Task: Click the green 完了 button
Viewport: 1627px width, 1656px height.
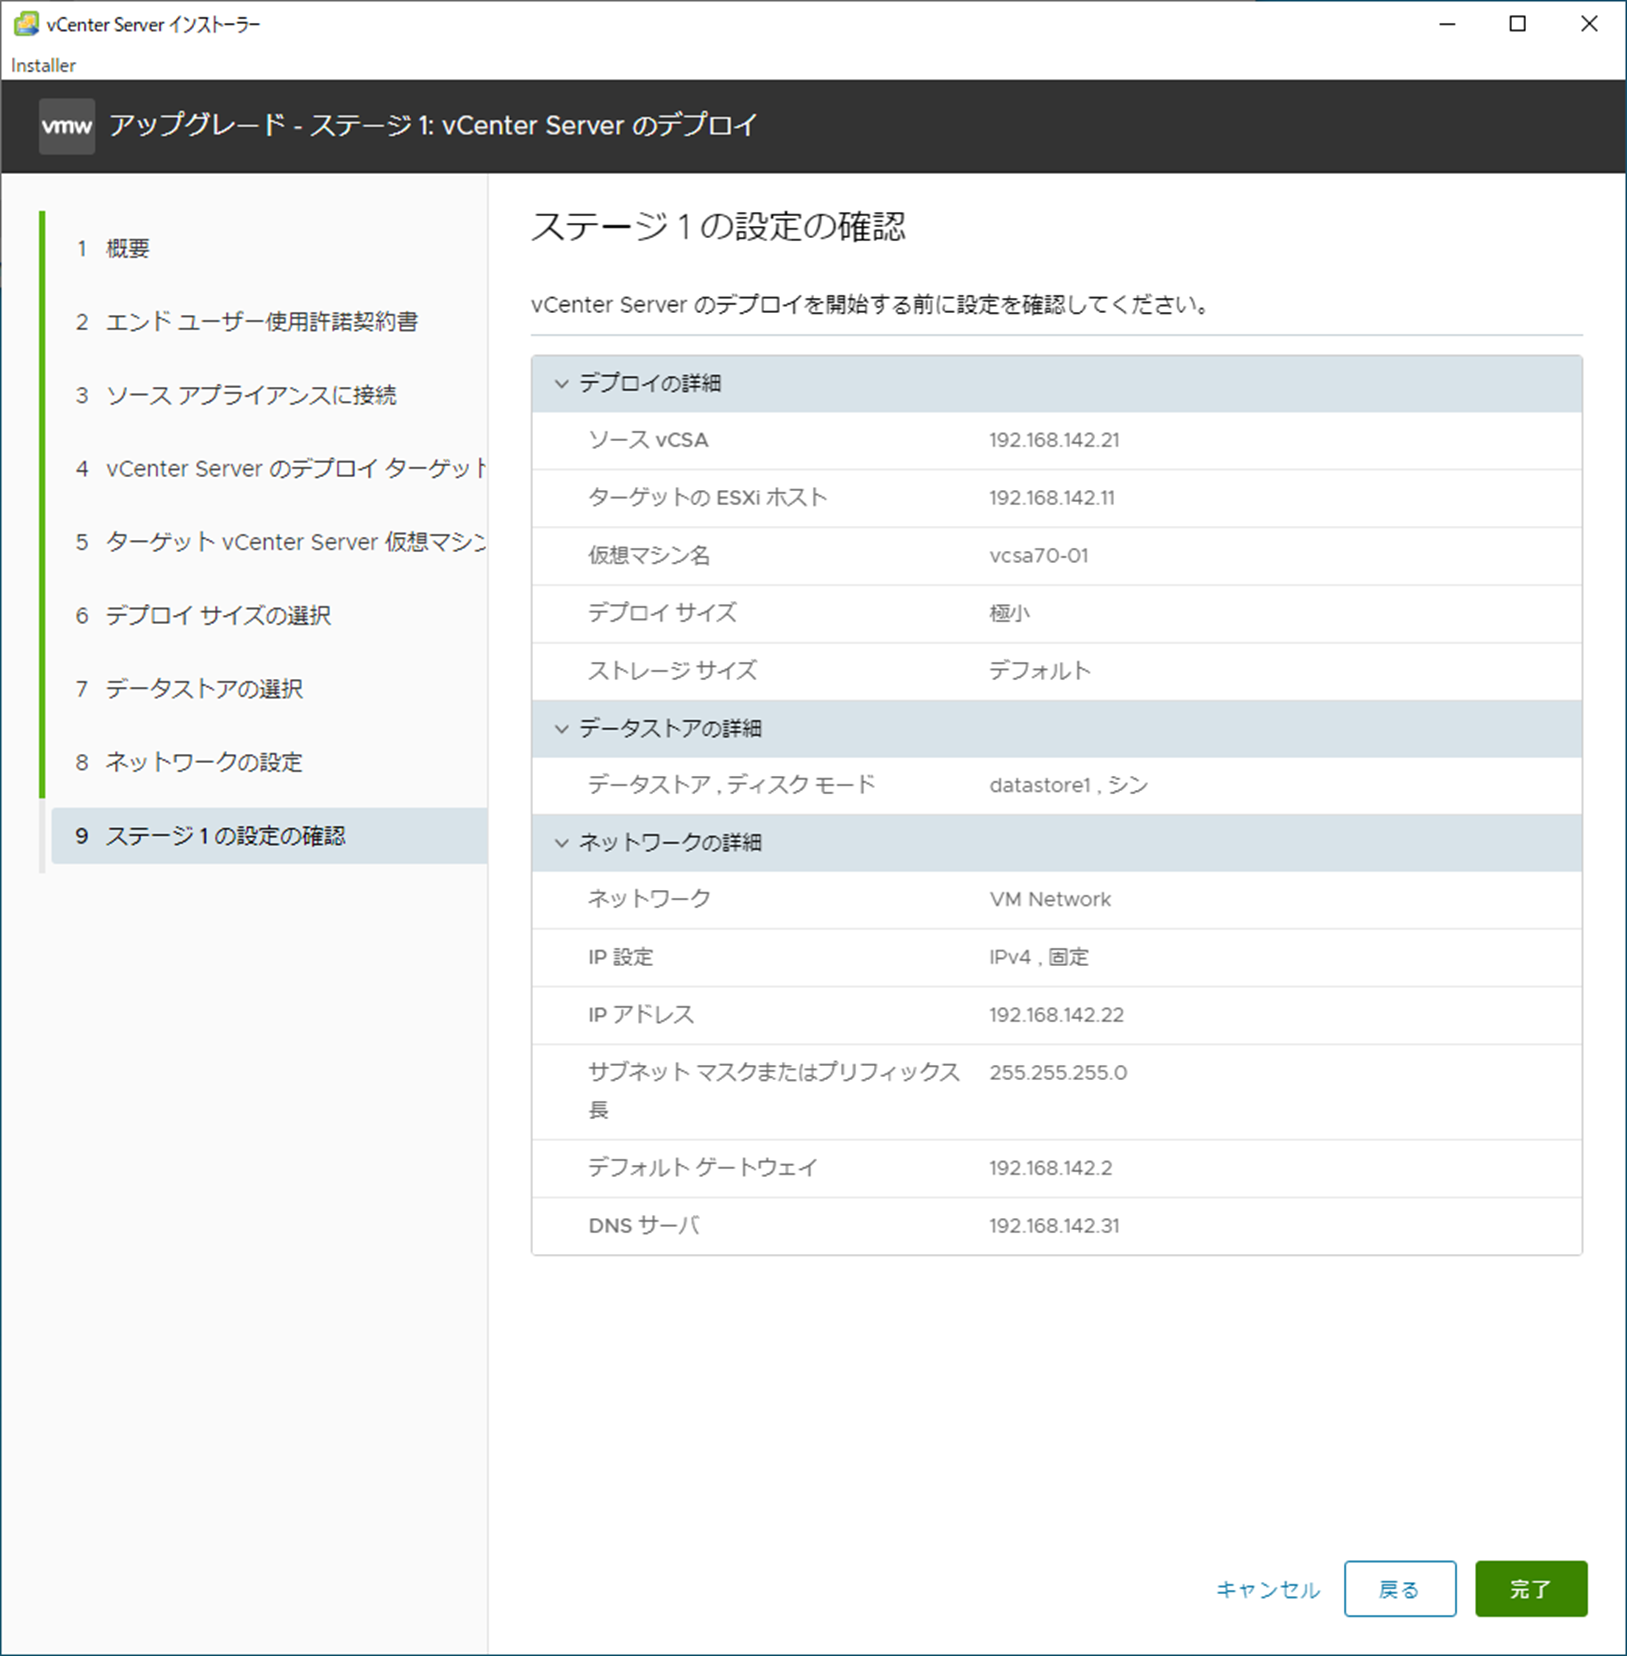Action: pos(1531,1589)
